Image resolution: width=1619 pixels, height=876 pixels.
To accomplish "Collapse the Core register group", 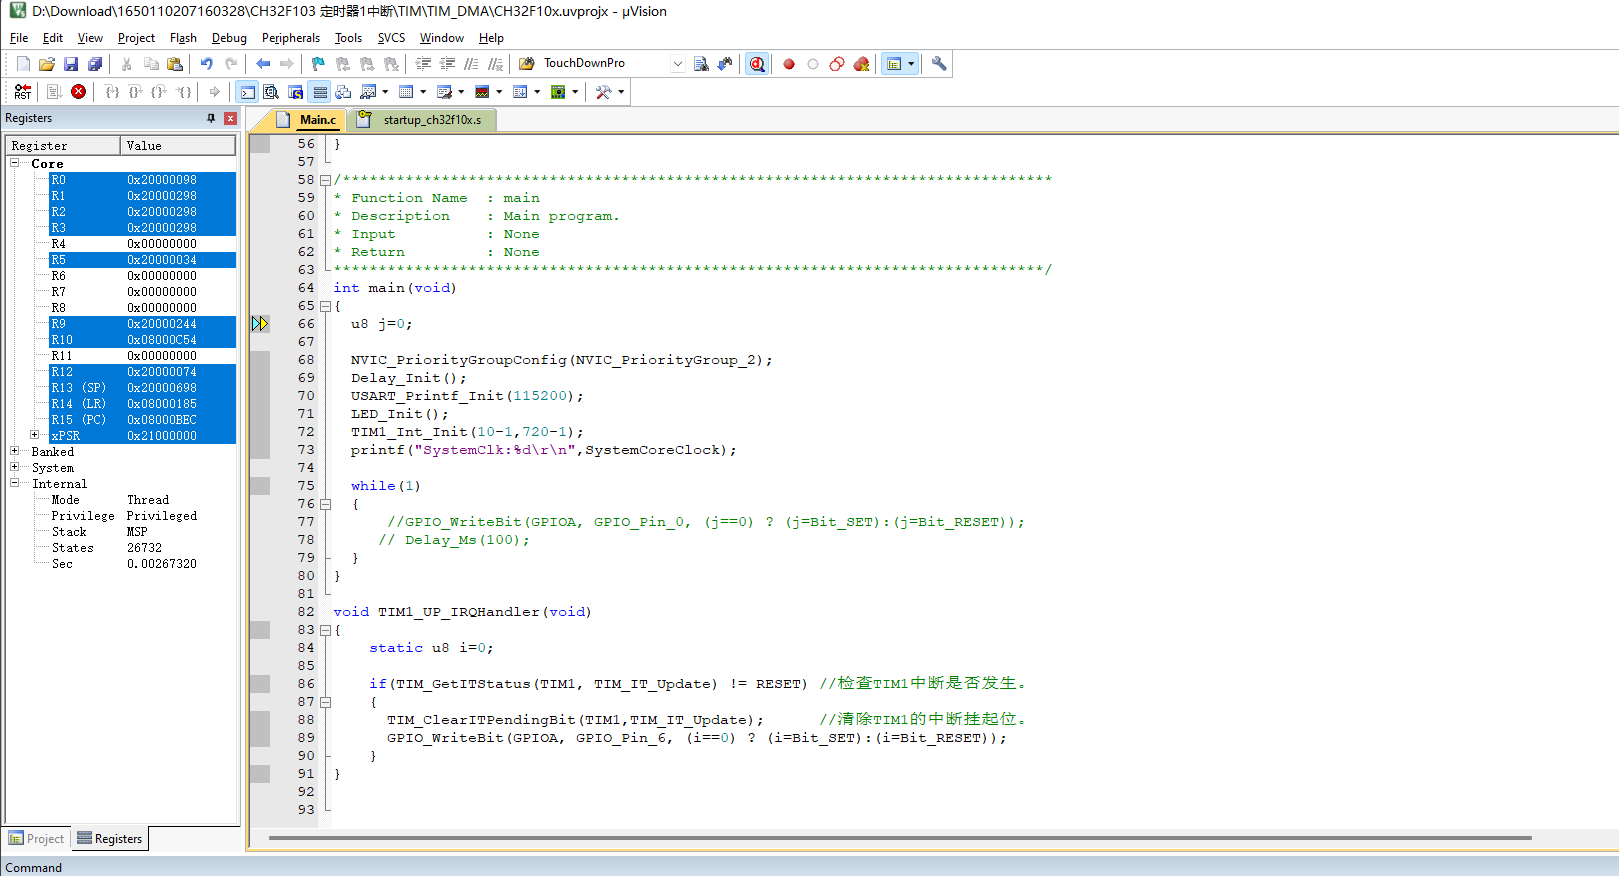I will pos(15,163).
